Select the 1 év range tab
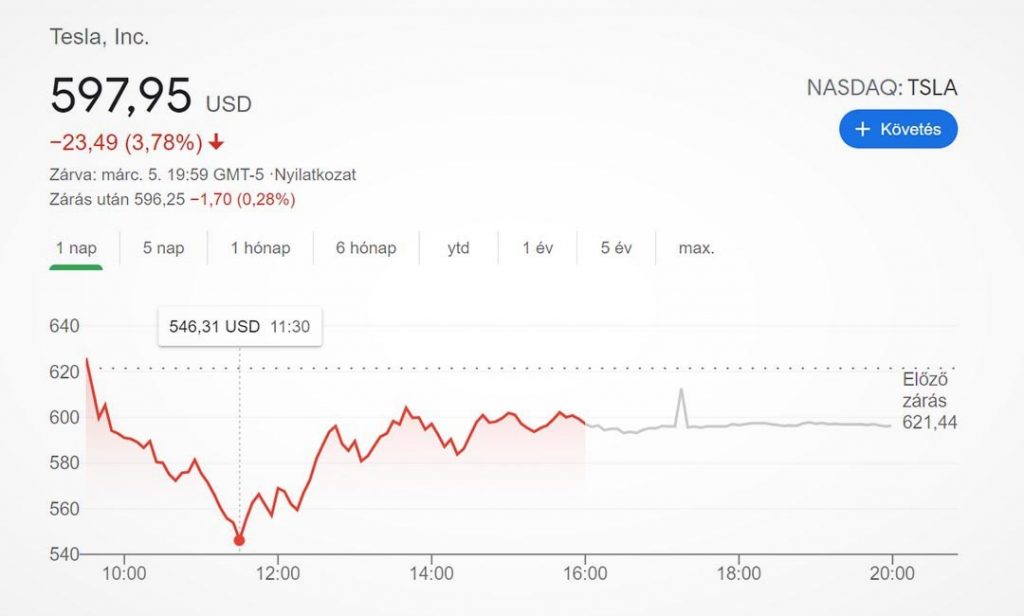 tap(538, 248)
